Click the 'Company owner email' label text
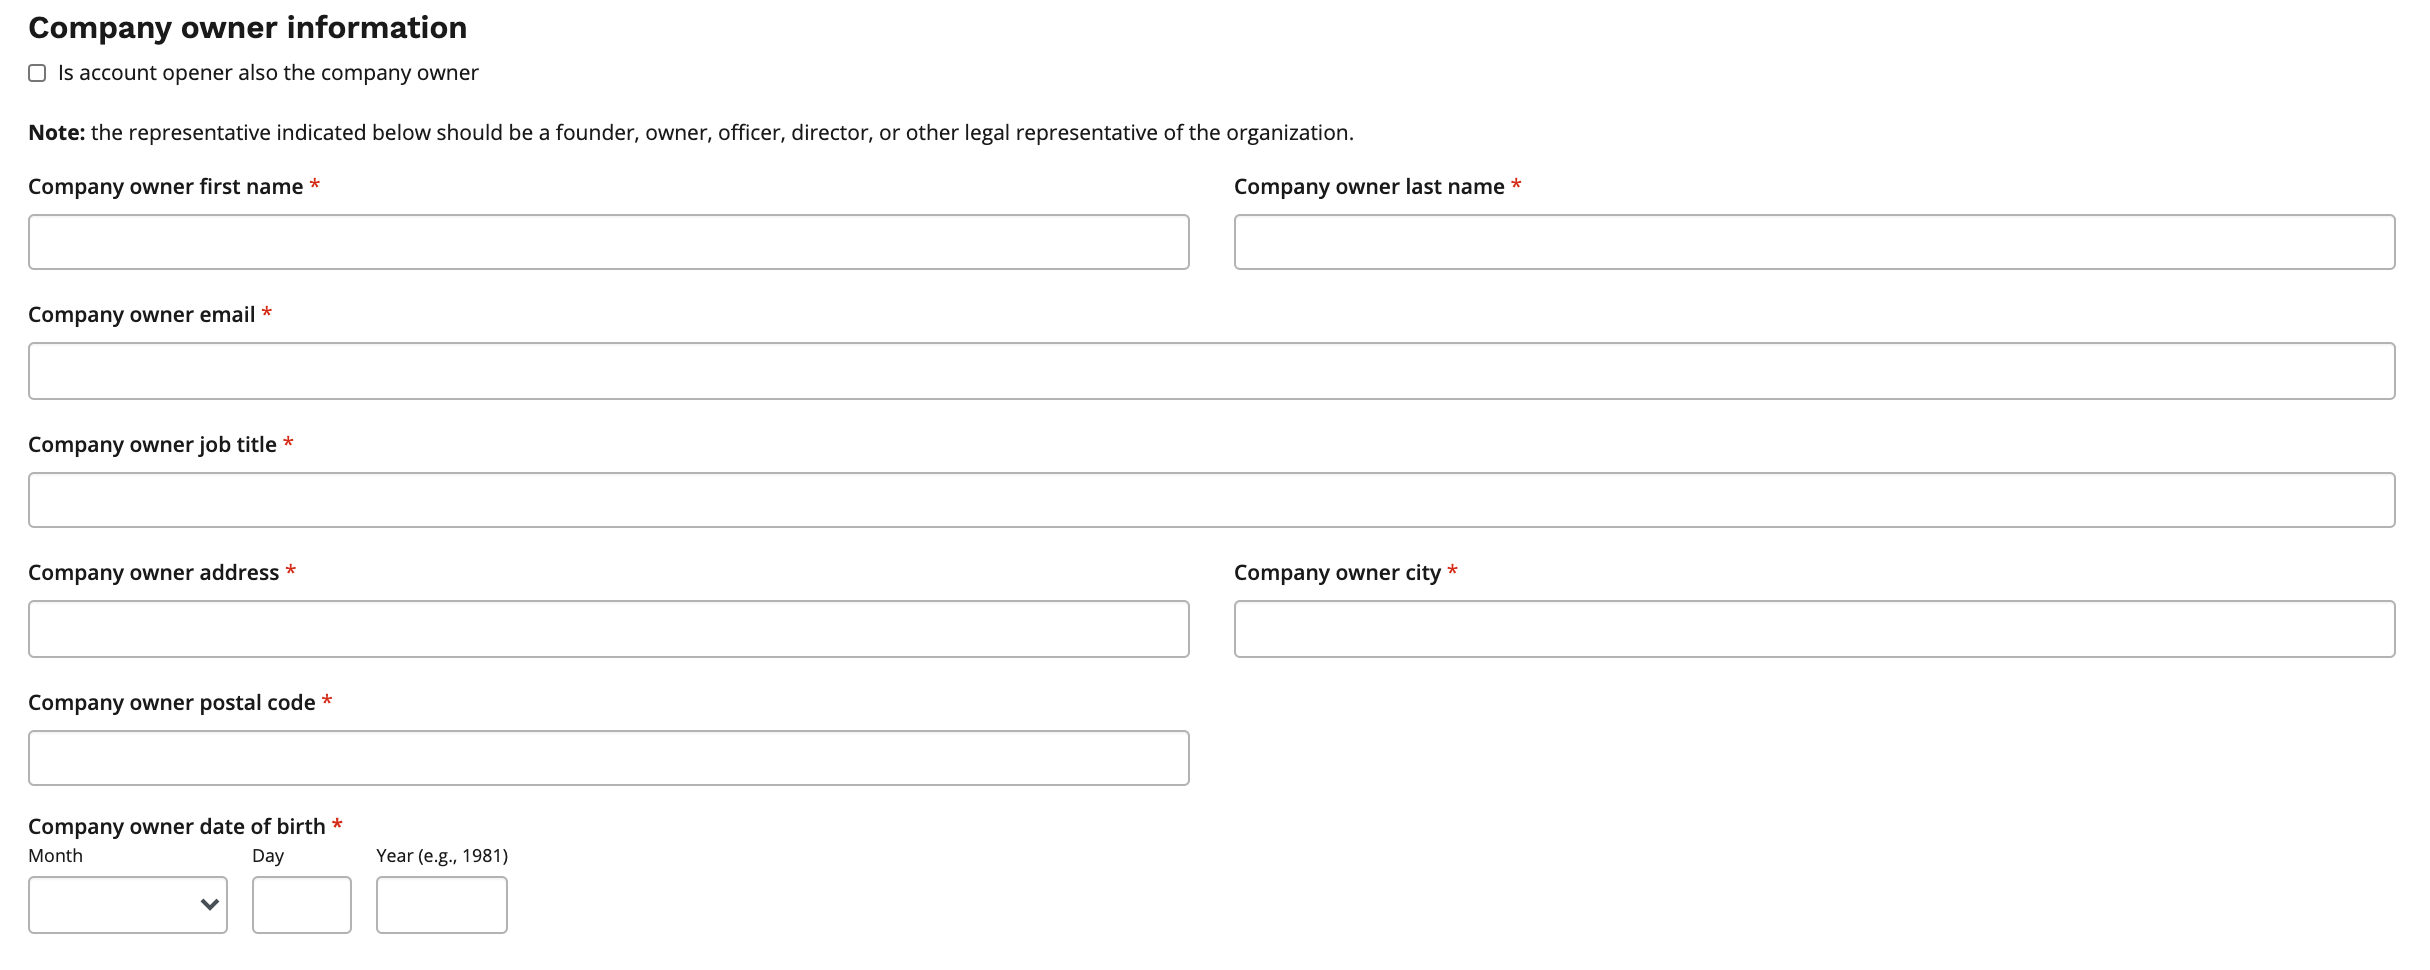2430x970 pixels. (141, 315)
